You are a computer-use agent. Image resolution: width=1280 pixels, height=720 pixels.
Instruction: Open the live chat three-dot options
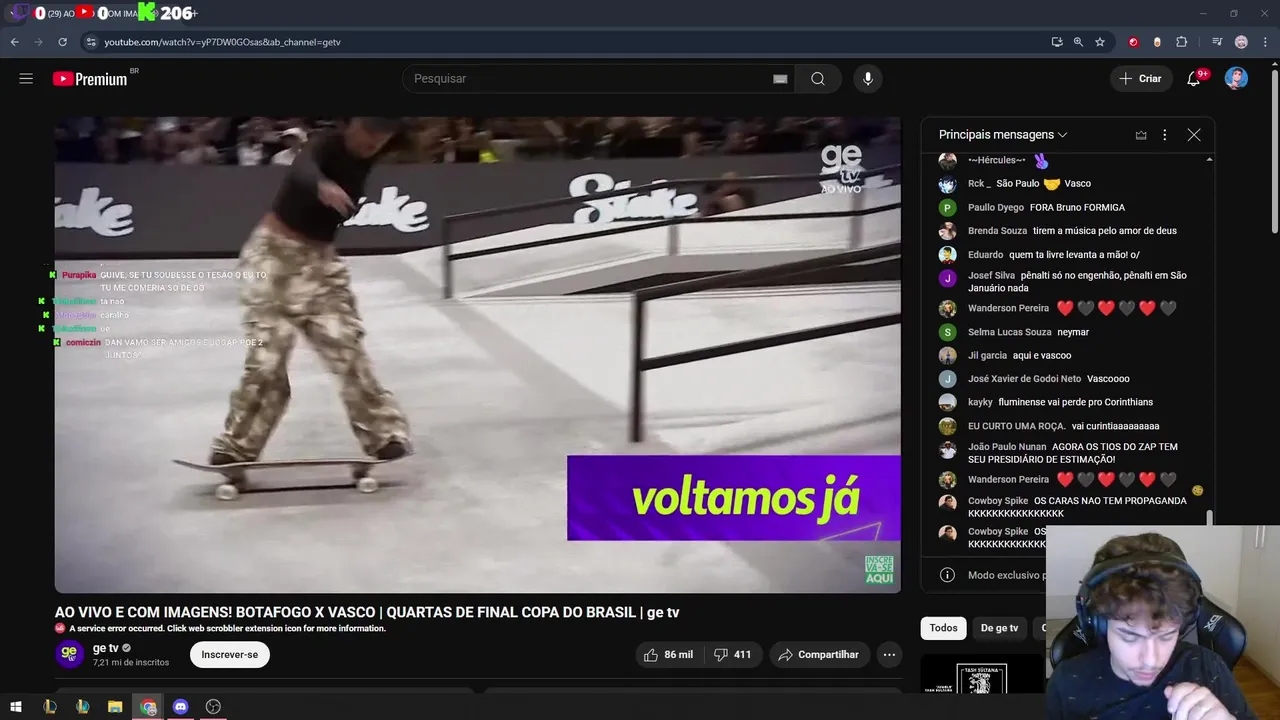[x=1164, y=135]
